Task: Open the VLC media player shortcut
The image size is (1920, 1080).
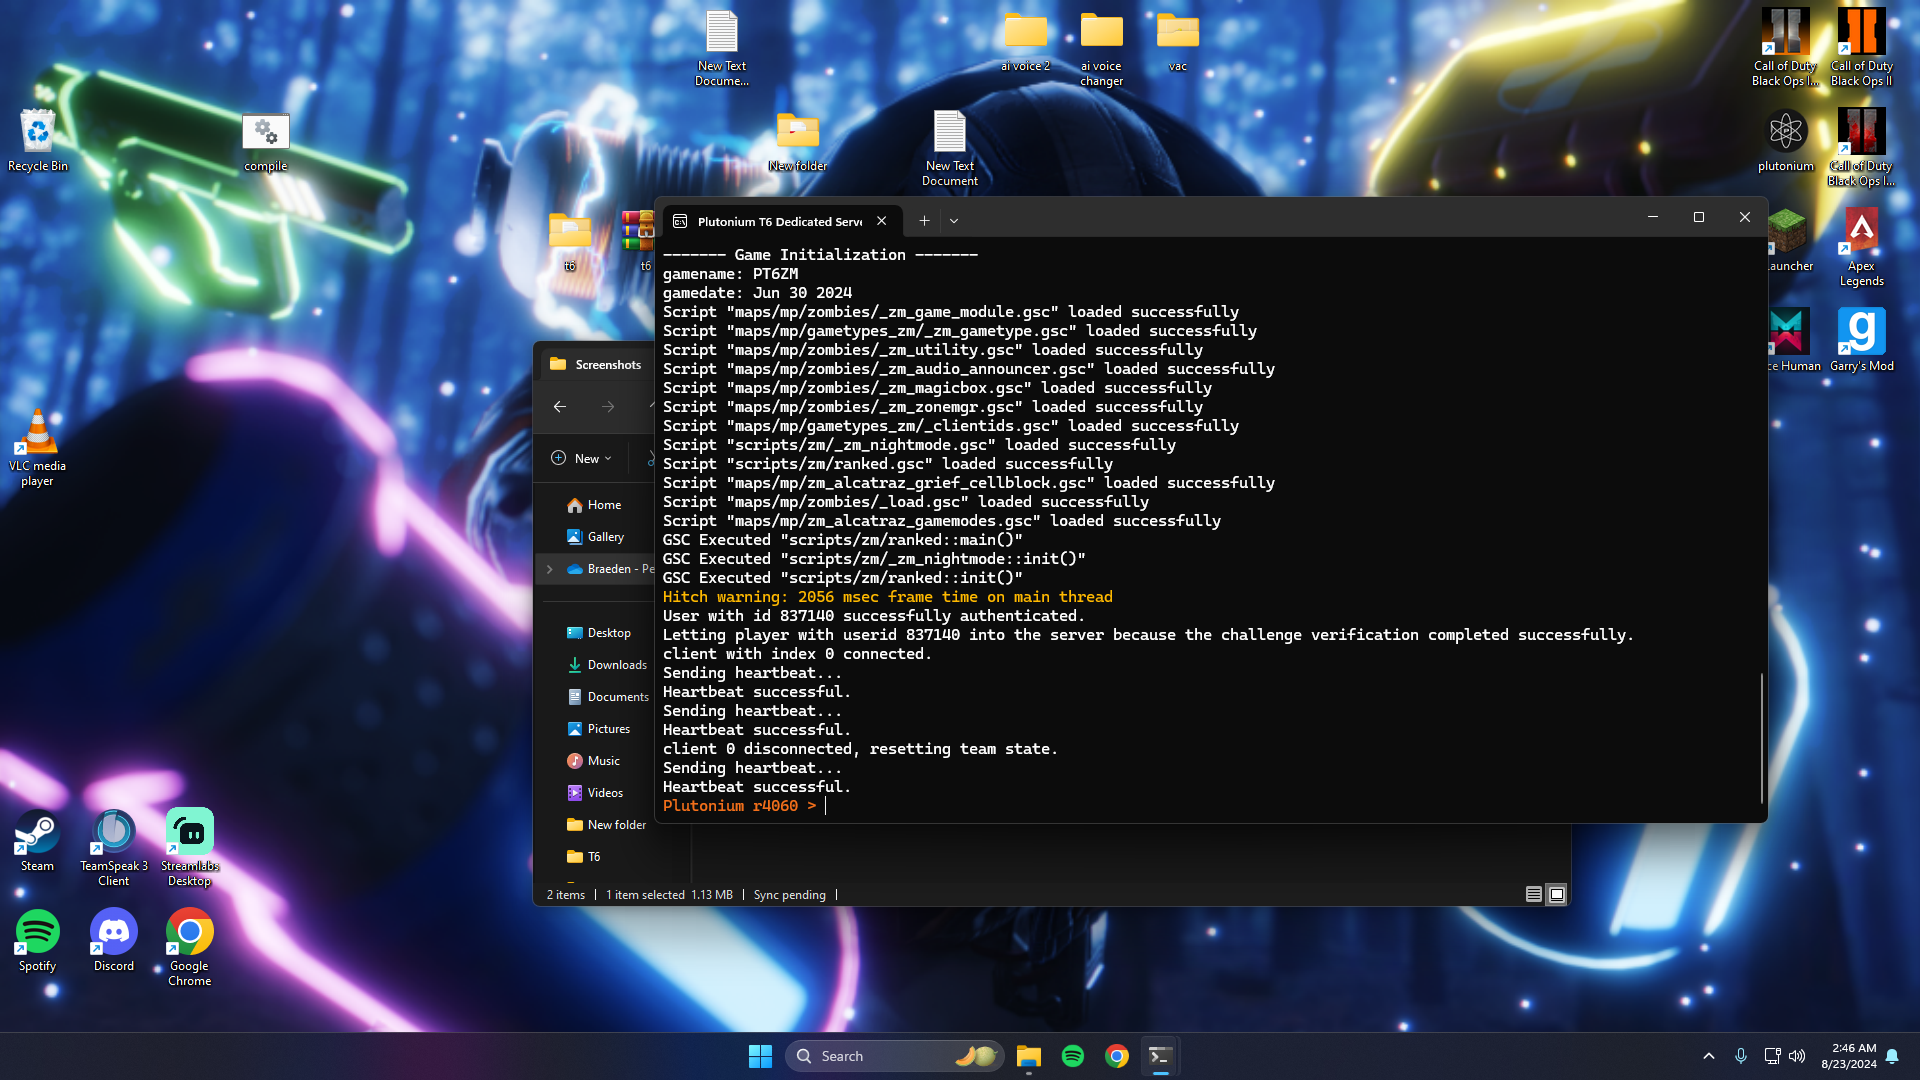Action: (37, 447)
